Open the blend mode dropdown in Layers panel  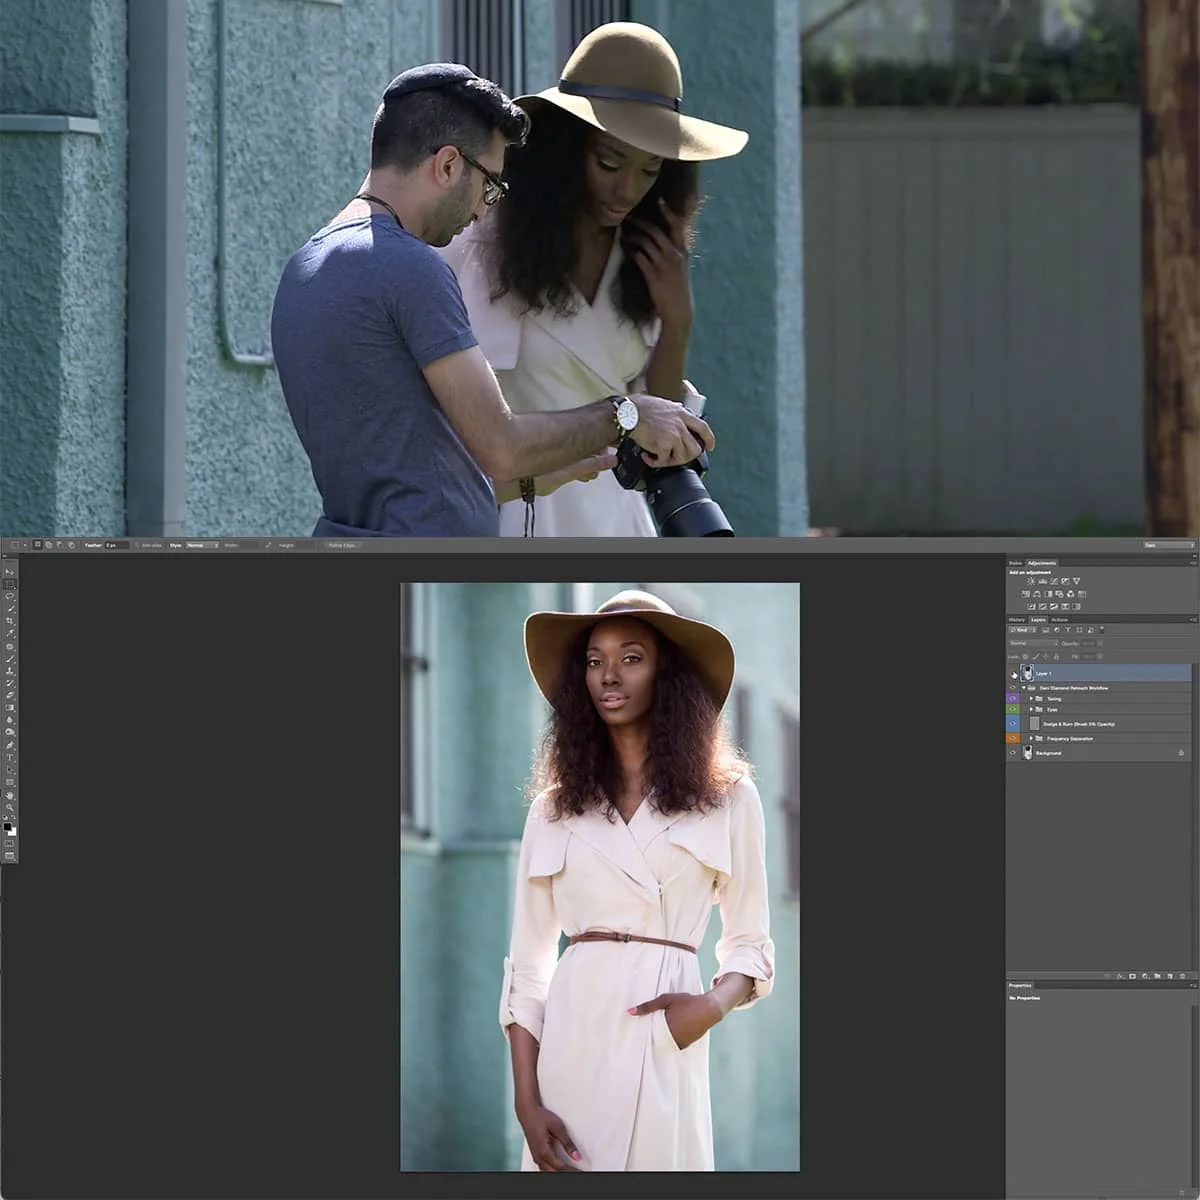(x=1031, y=643)
